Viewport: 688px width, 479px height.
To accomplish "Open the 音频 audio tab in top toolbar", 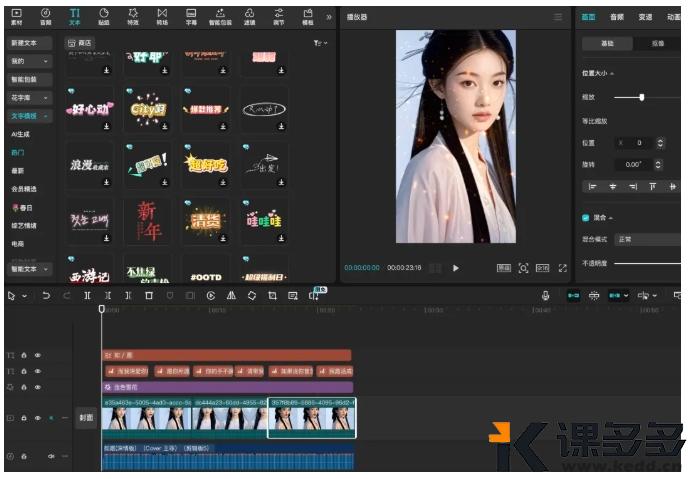I will pyautogui.click(x=46, y=17).
